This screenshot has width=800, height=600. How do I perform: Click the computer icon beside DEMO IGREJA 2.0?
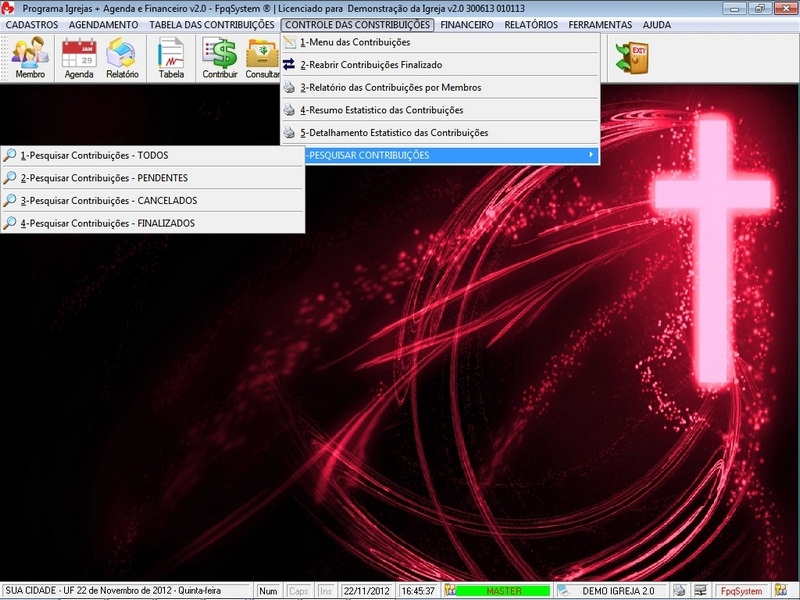[x=564, y=590]
